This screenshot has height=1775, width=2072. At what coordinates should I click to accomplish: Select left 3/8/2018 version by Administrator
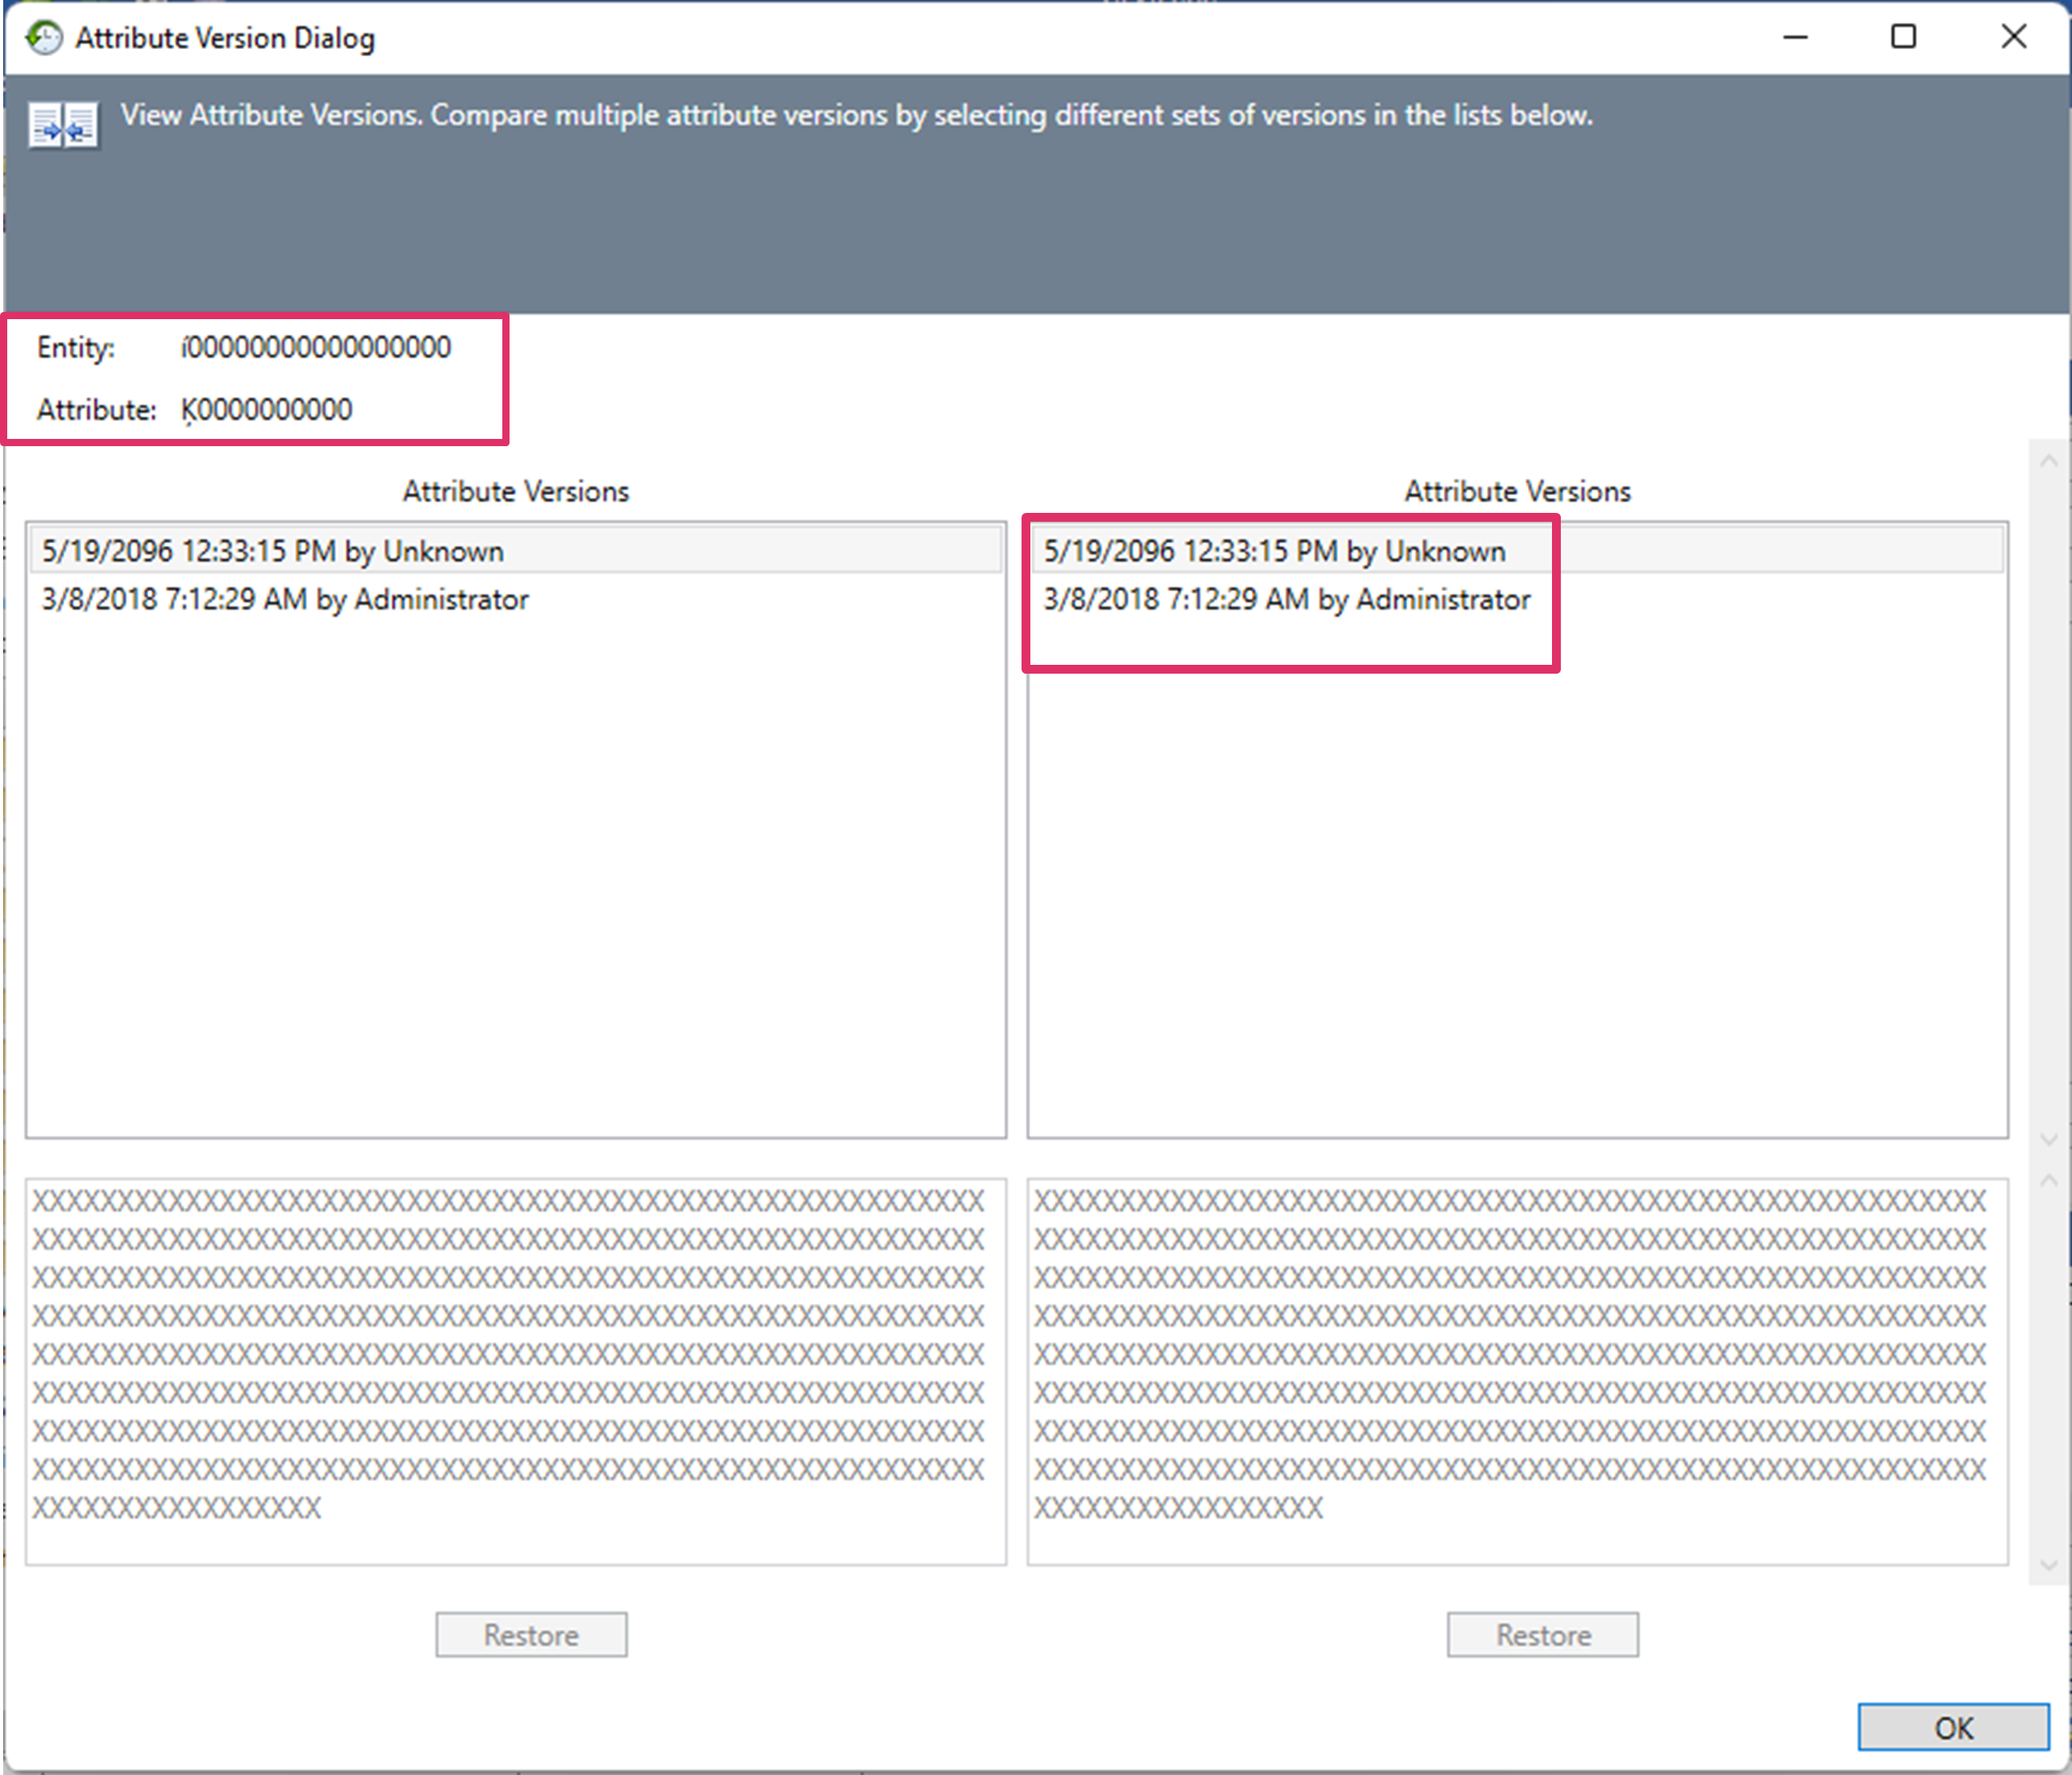click(285, 599)
